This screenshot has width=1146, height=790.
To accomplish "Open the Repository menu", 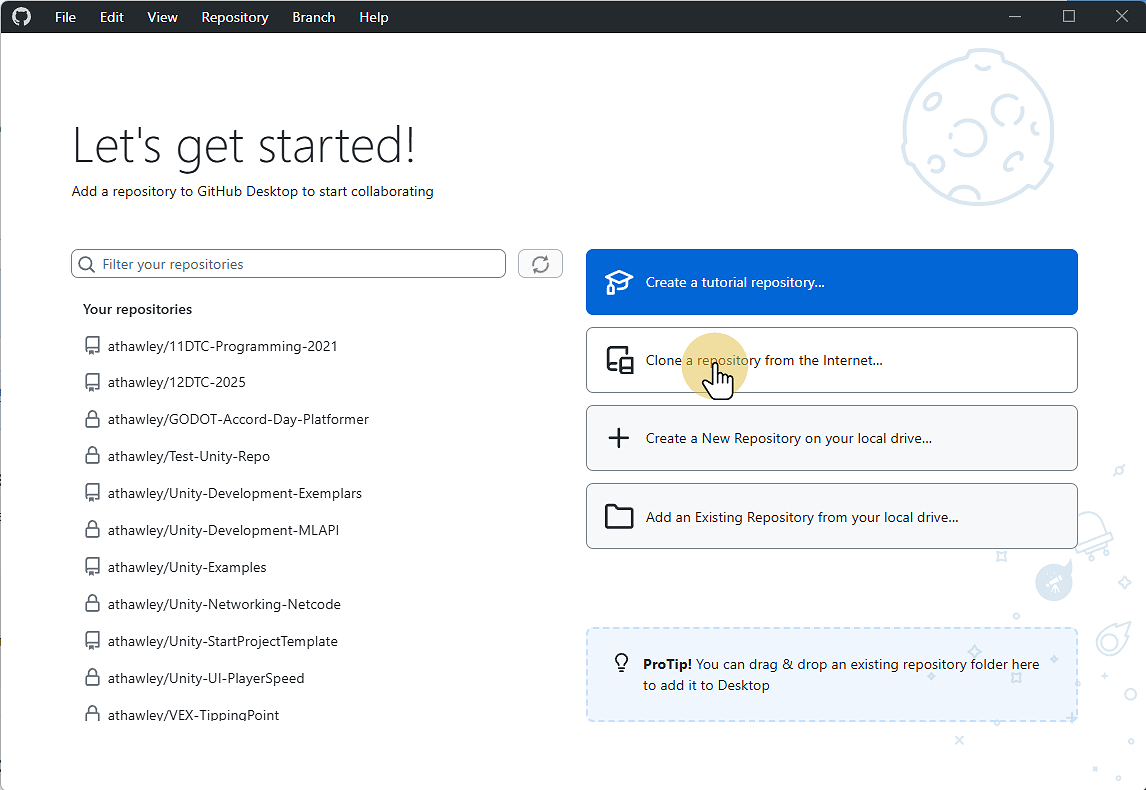I will (x=234, y=17).
